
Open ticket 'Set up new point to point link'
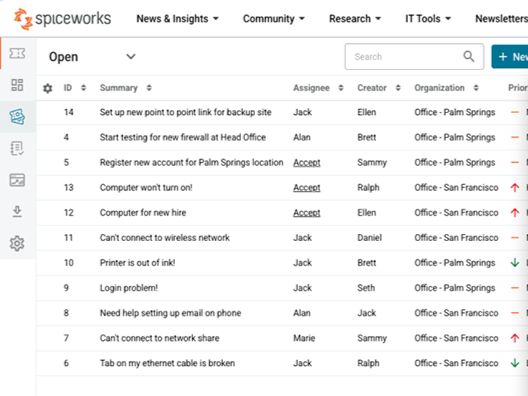[x=186, y=112]
